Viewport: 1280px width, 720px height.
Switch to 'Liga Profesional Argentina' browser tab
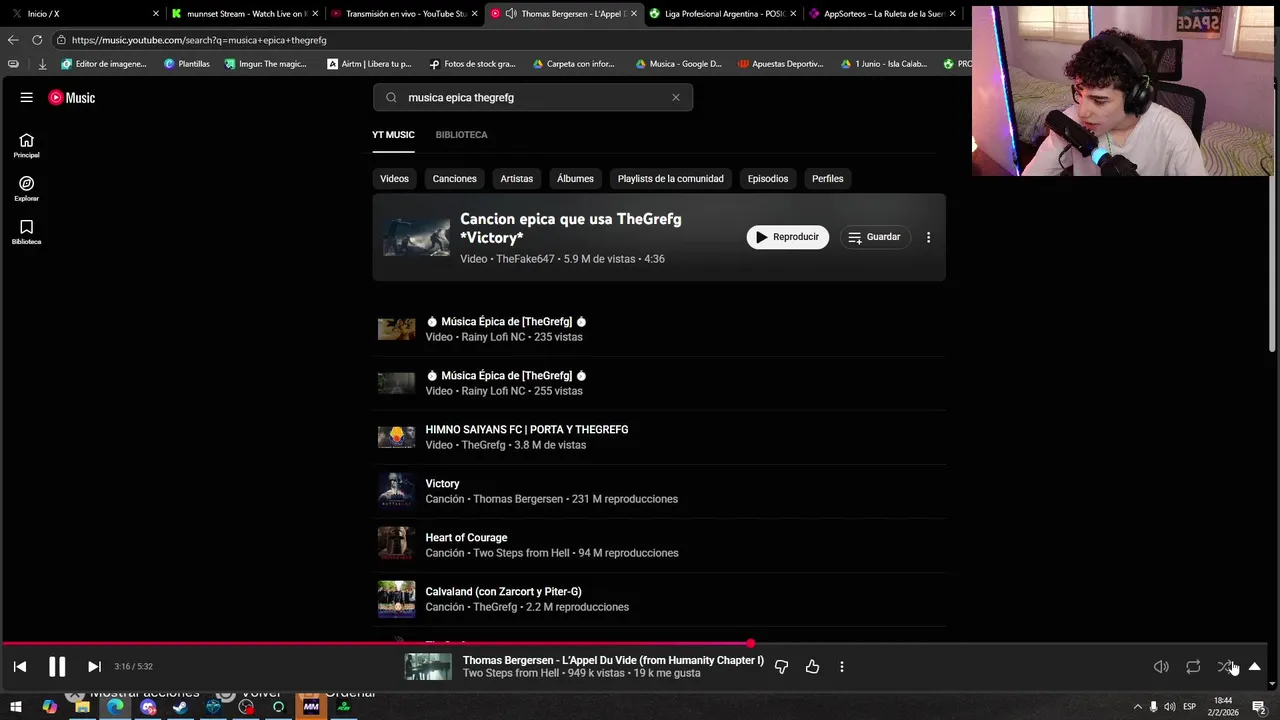724,13
